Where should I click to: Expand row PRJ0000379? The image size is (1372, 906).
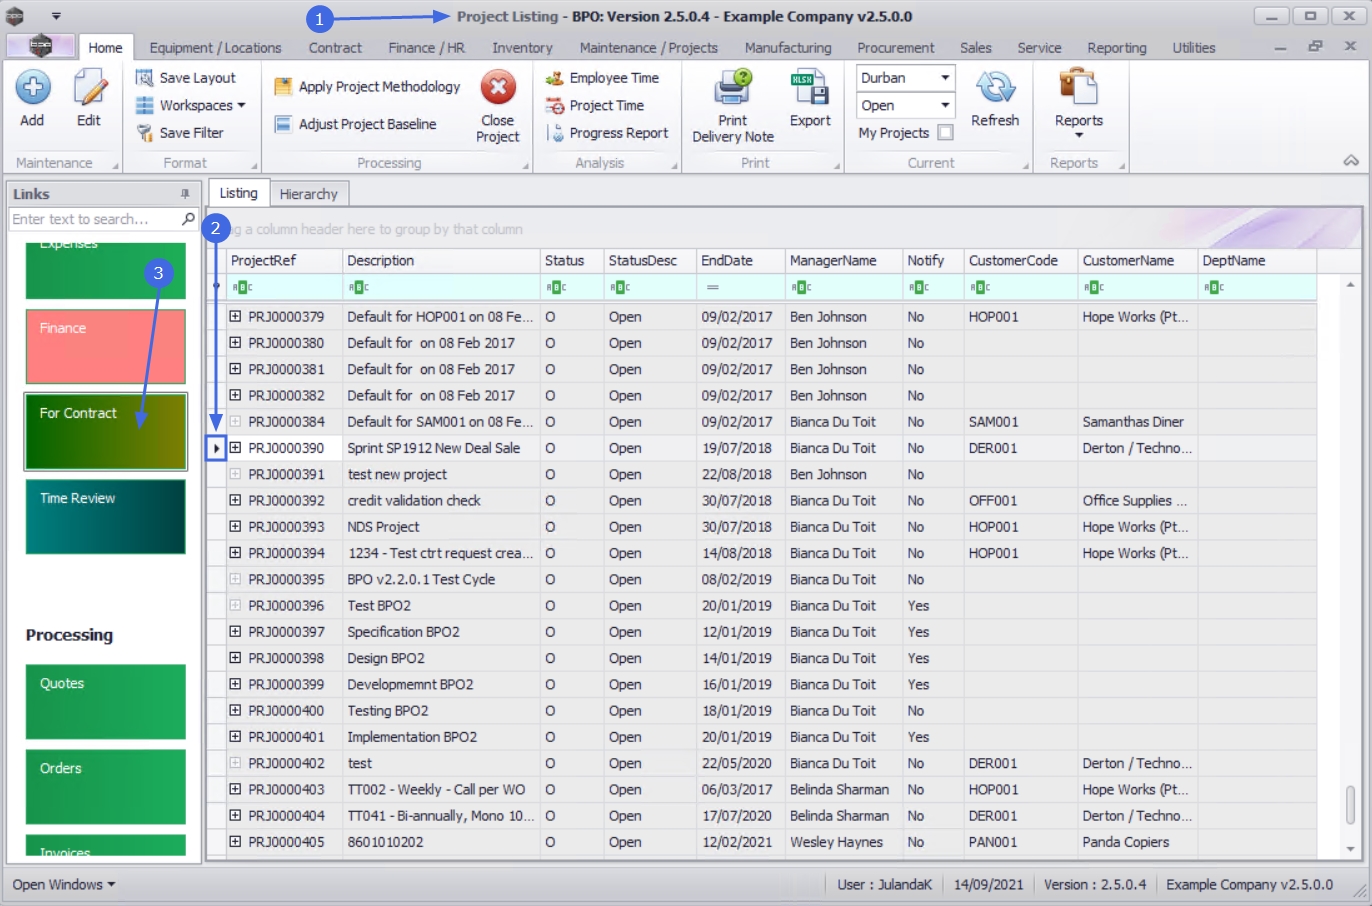tap(235, 316)
